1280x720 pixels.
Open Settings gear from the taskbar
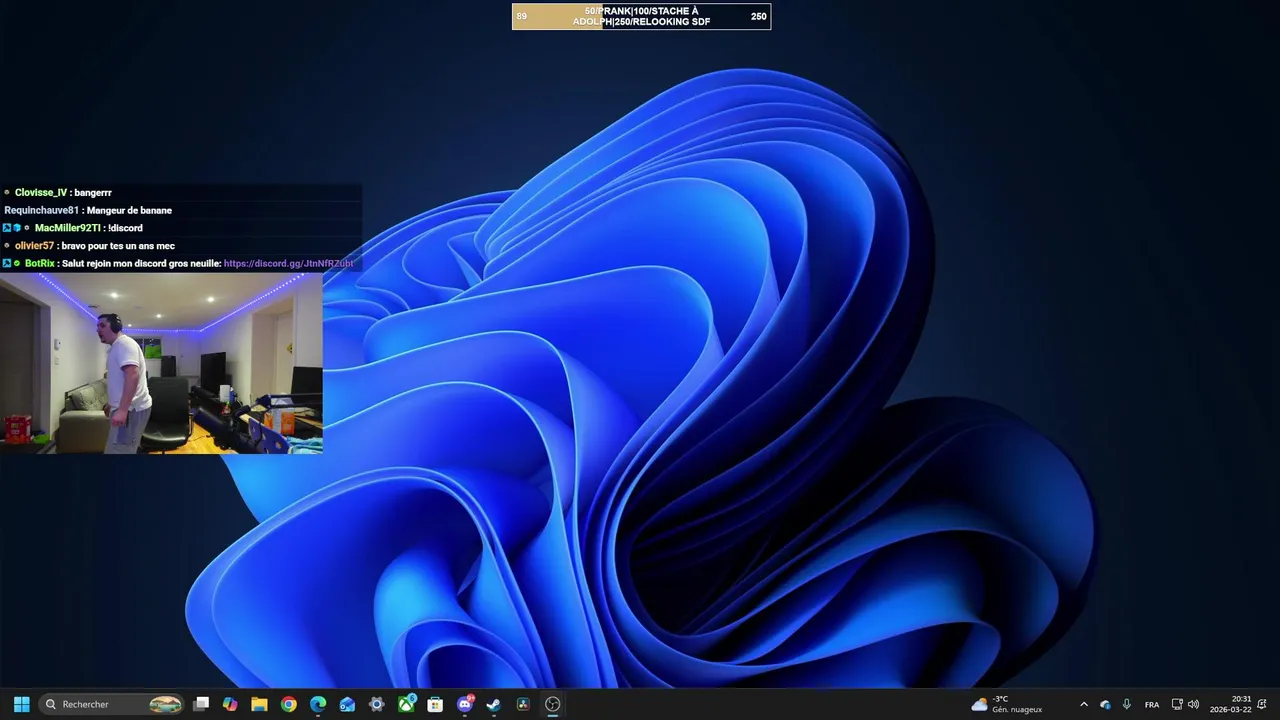[x=376, y=704]
